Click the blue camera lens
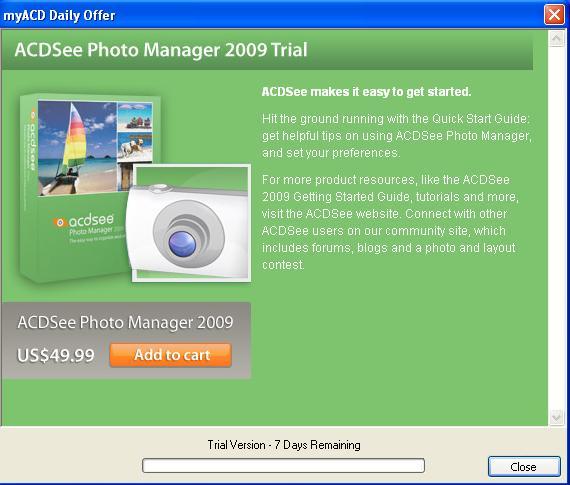This screenshot has width=570, height=485. pyautogui.click(x=182, y=244)
